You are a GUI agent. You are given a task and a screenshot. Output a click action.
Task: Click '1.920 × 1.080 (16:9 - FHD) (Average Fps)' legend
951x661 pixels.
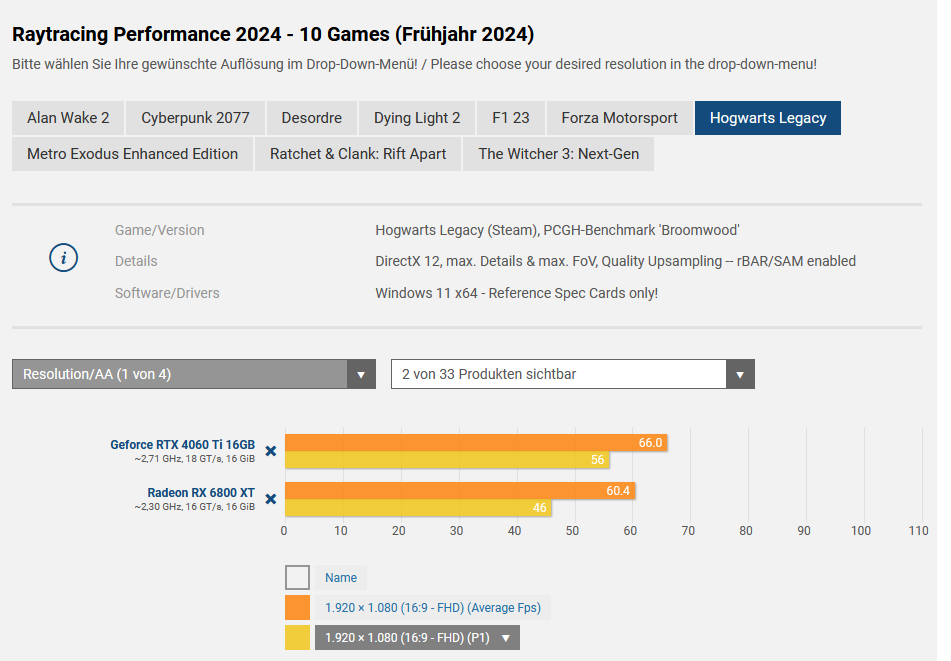pos(433,608)
